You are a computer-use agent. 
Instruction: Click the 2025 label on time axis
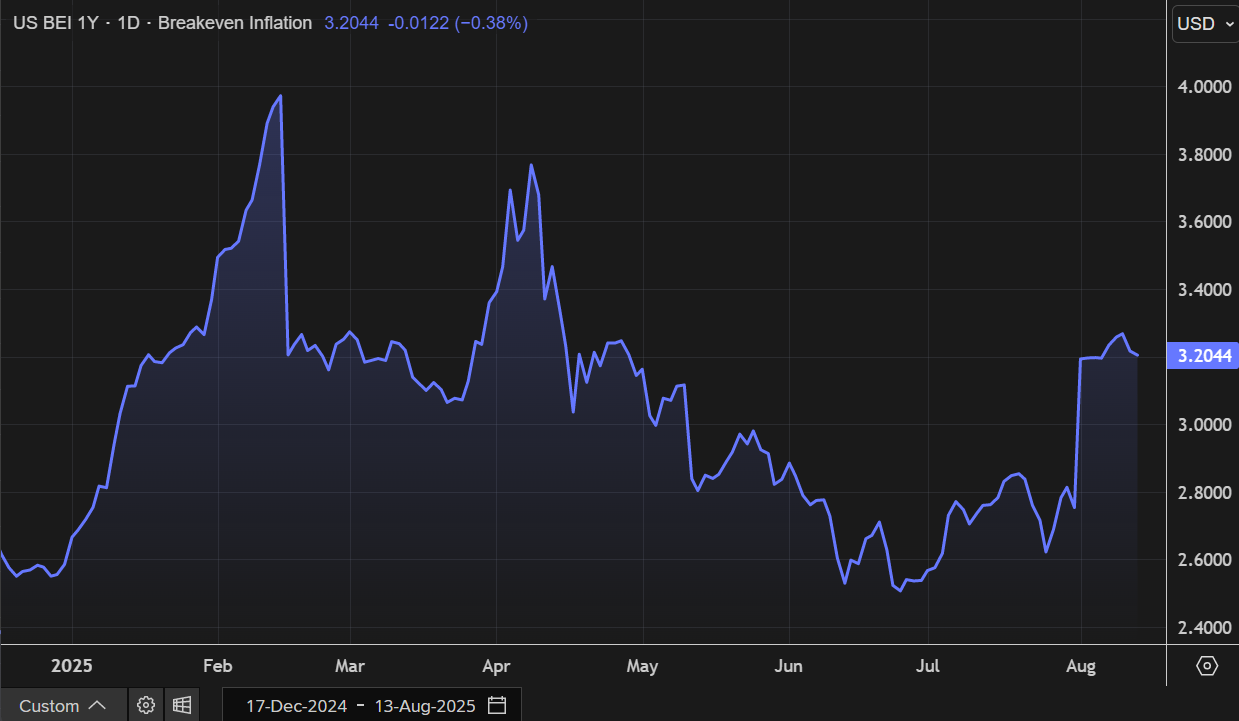[72, 666]
